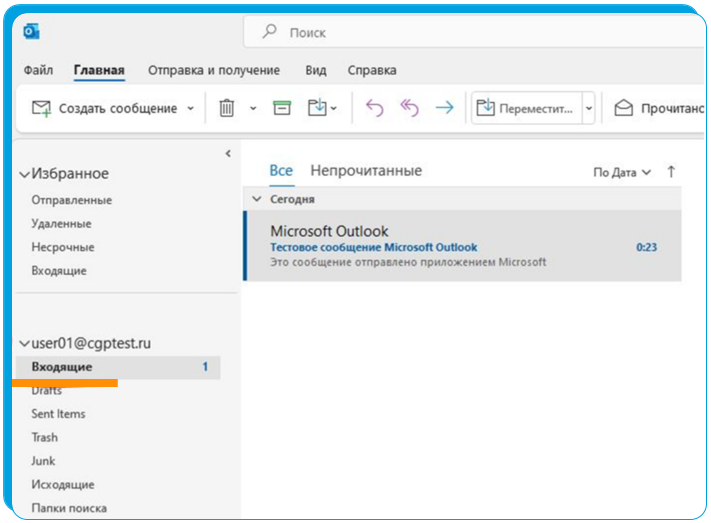Collapse the Сегодня message group
Image resolution: width=711 pixels, height=523 pixels.
[257, 199]
